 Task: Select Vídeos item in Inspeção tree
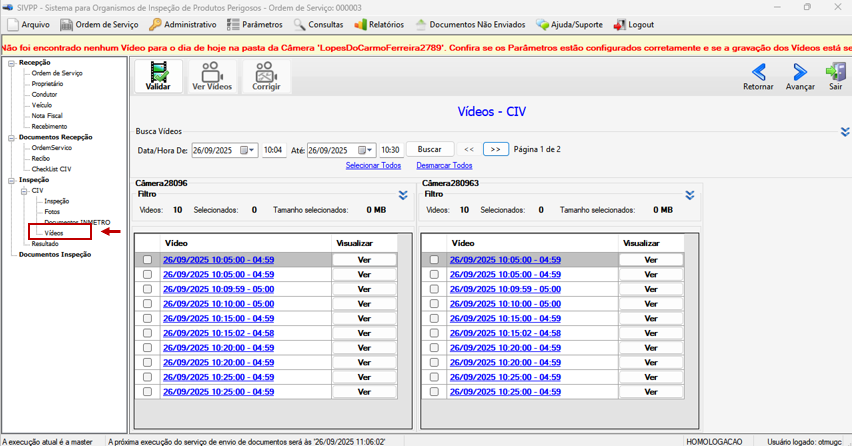pos(54,233)
